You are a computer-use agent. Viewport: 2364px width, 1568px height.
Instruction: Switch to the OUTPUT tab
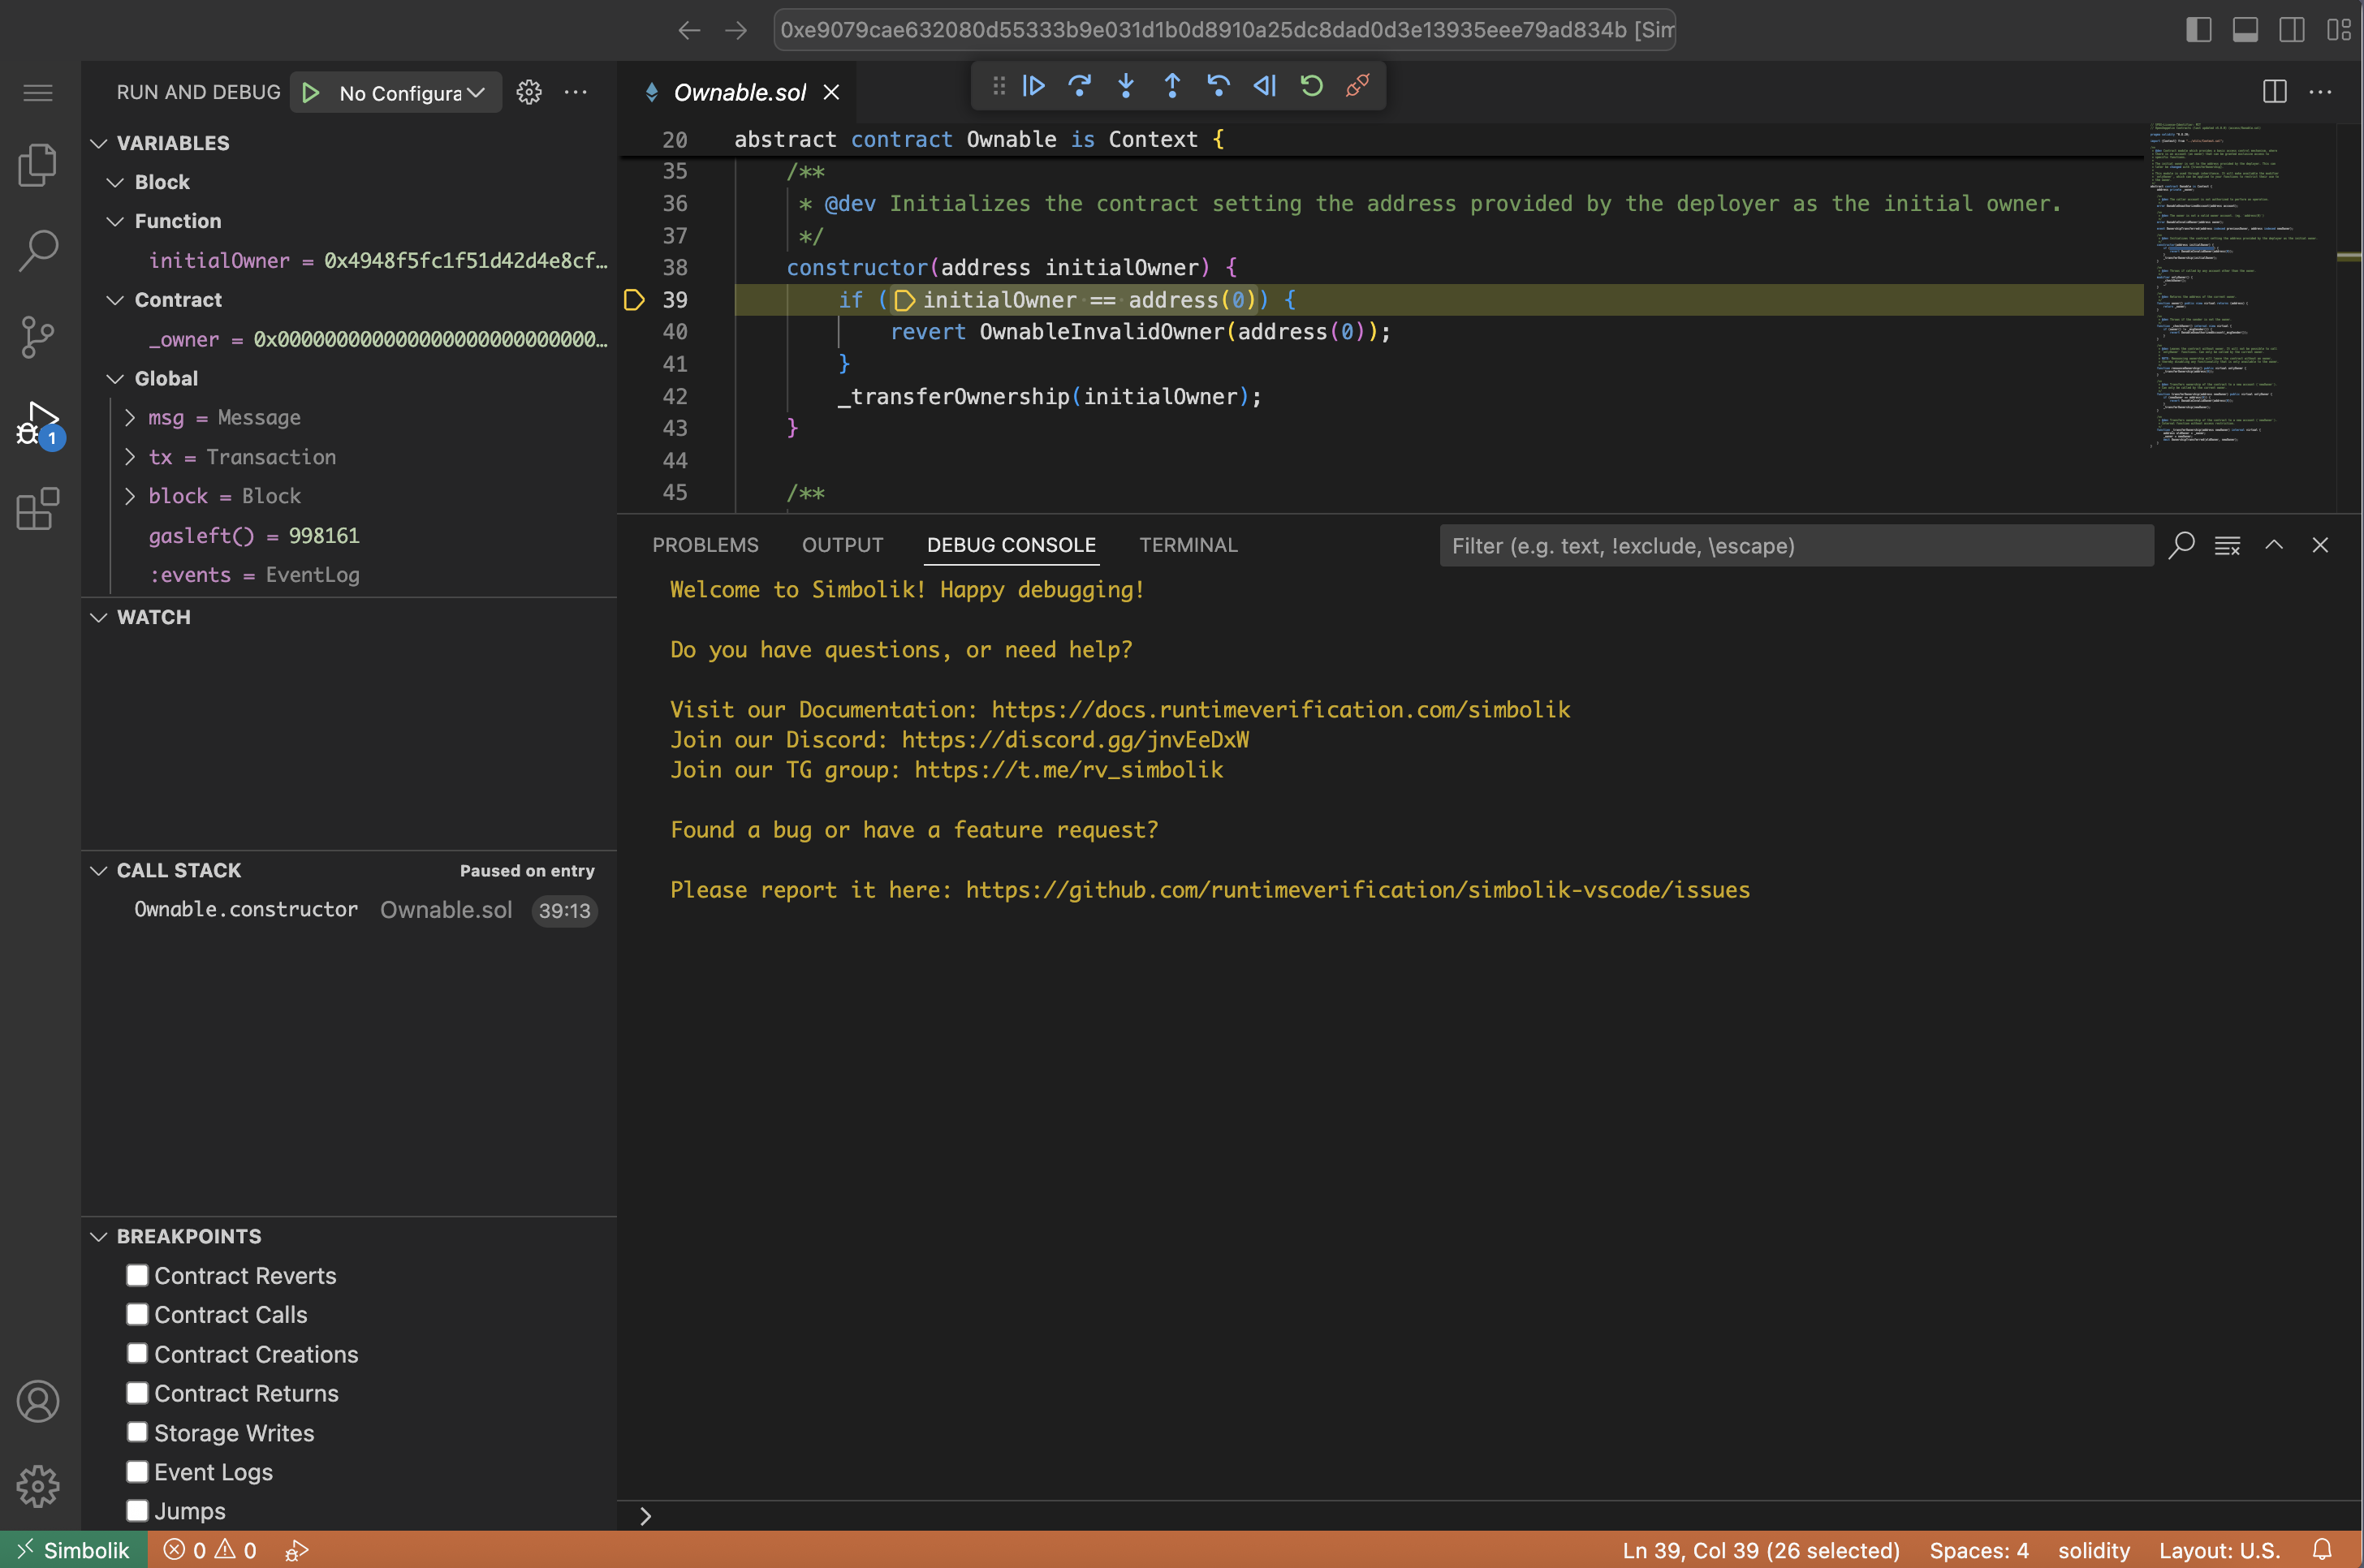coord(842,545)
